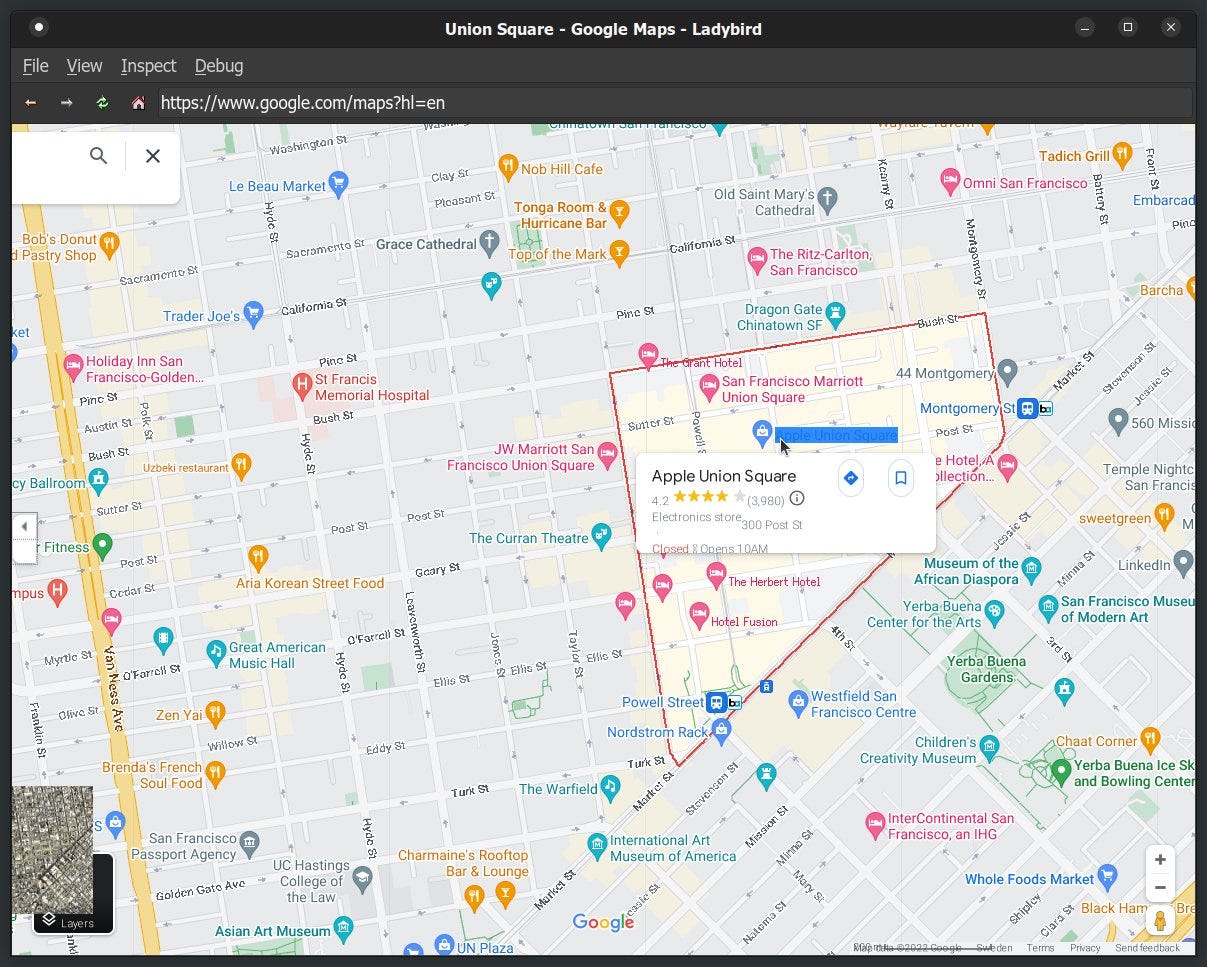
Task: Select the InterContinental San Francisco pin
Action: click(x=875, y=824)
